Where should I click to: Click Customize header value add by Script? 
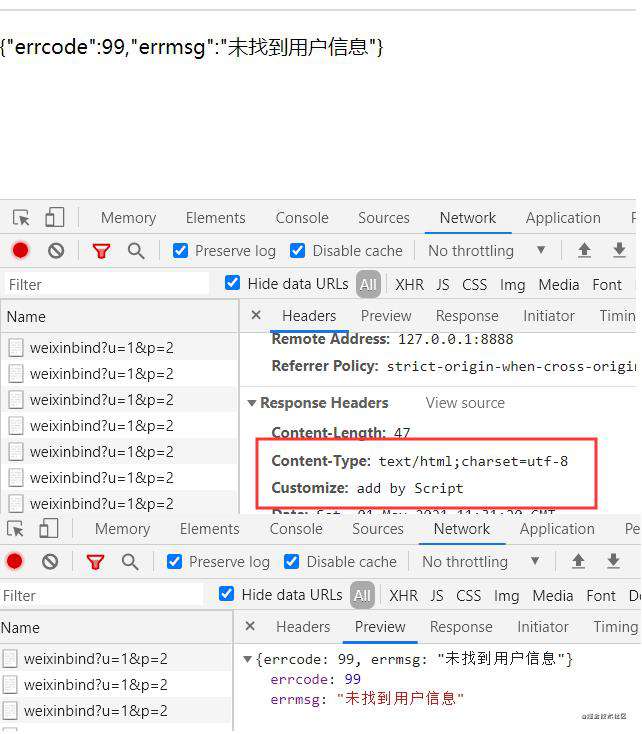point(410,489)
